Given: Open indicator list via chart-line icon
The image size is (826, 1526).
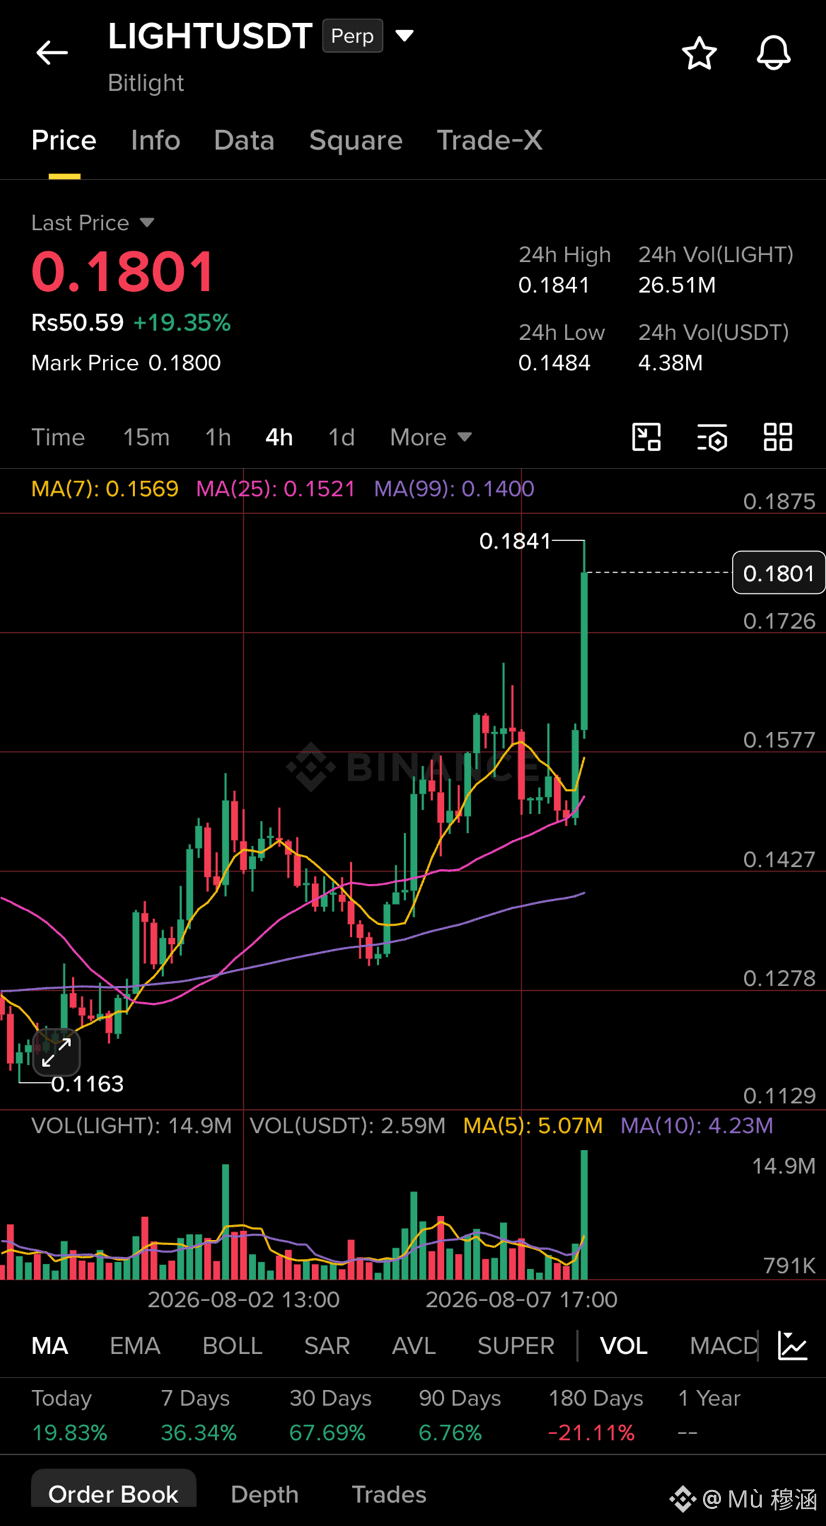Looking at the screenshot, I should pyautogui.click(x=793, y=1346).
